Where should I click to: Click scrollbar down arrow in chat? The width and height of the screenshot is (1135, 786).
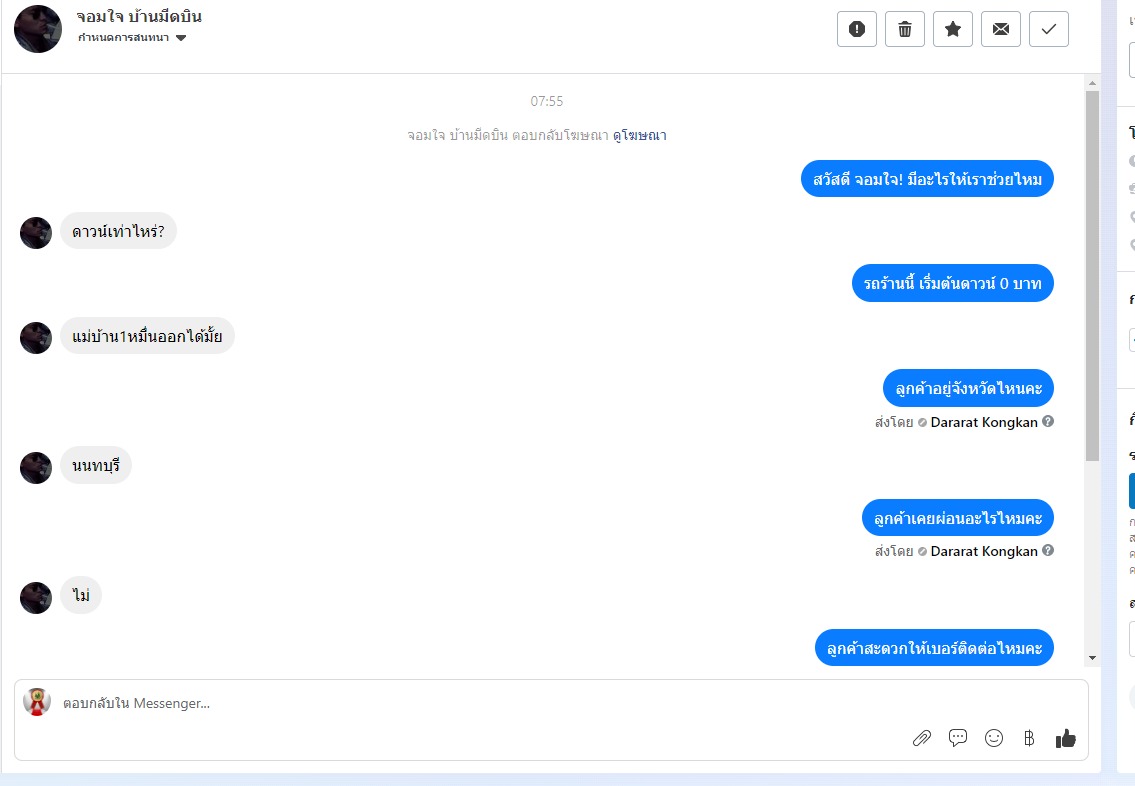click(1092, 658)
